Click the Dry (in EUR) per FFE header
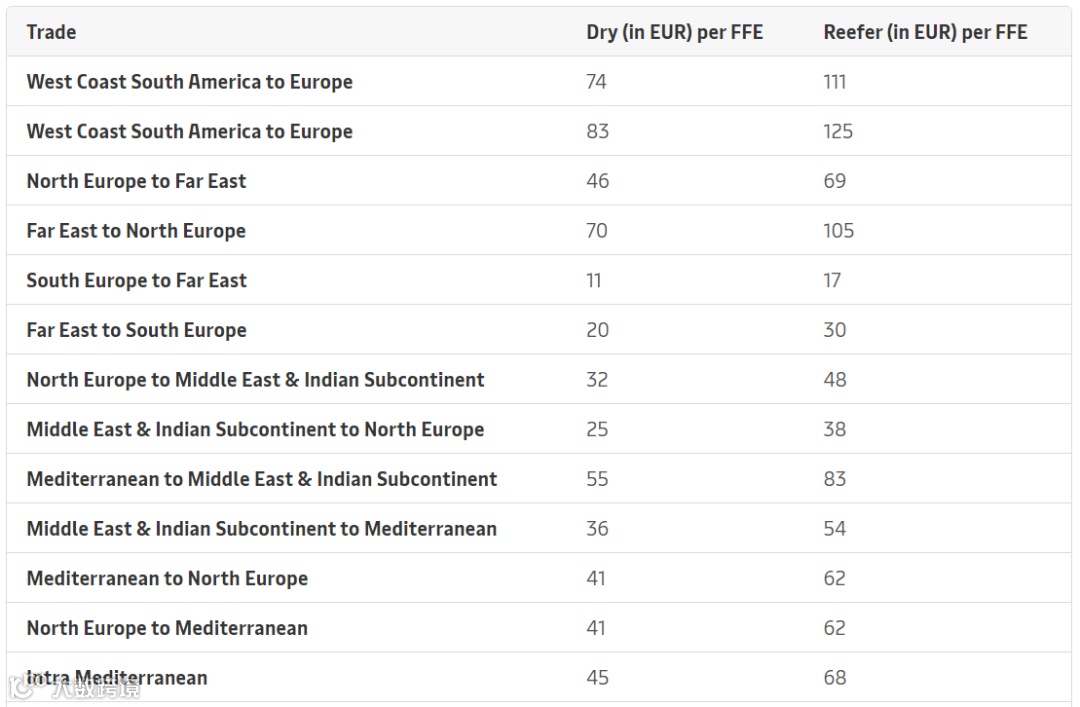The height and width of the screenshot is (707, 1080). coord(674,32)
